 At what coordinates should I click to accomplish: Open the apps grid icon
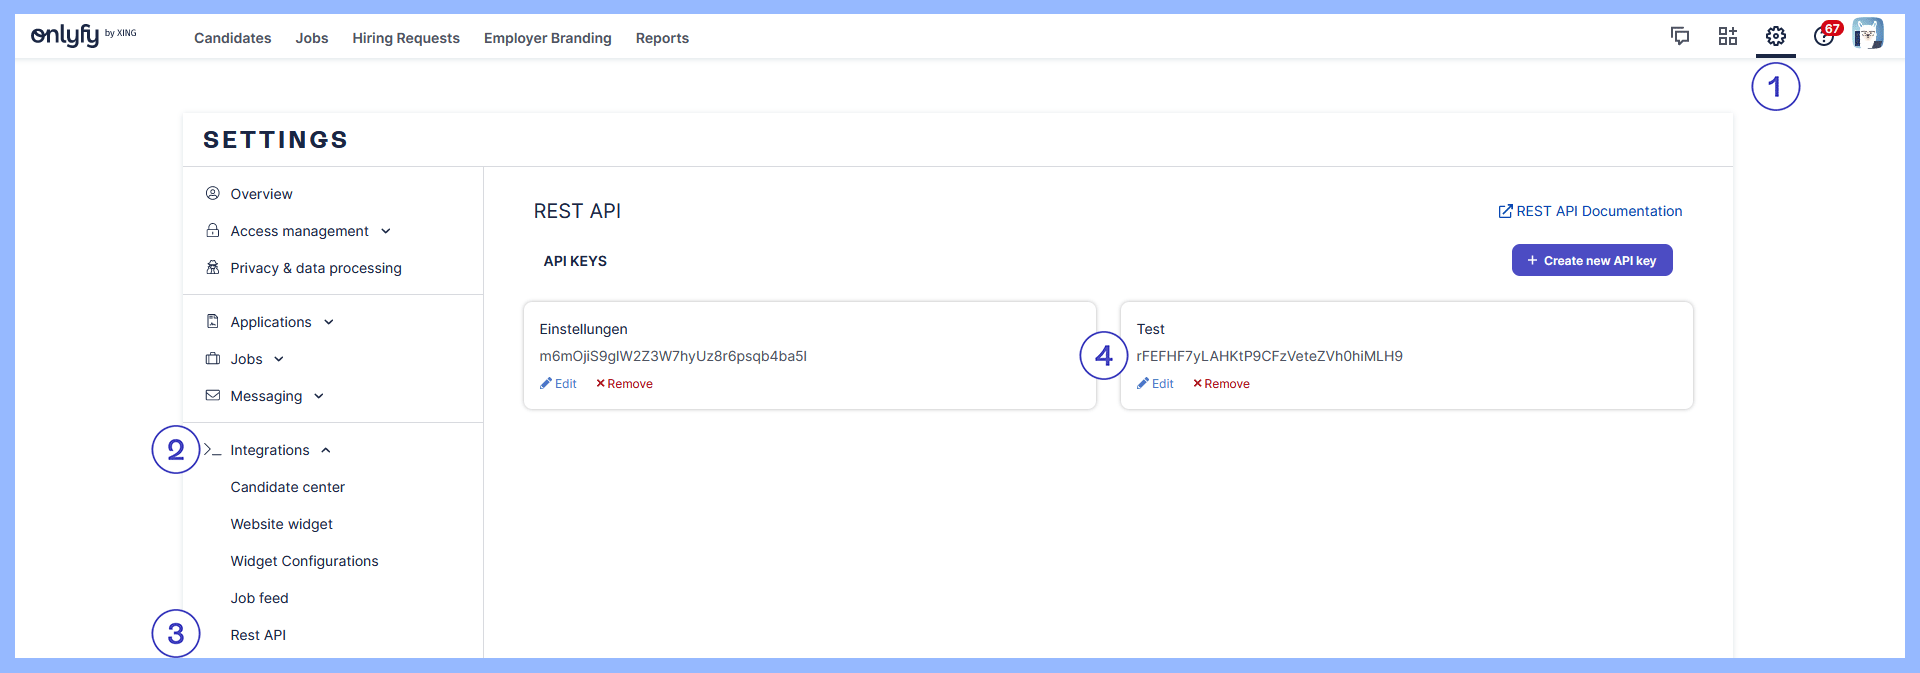pyautogui.click(x=1727, y=37)
